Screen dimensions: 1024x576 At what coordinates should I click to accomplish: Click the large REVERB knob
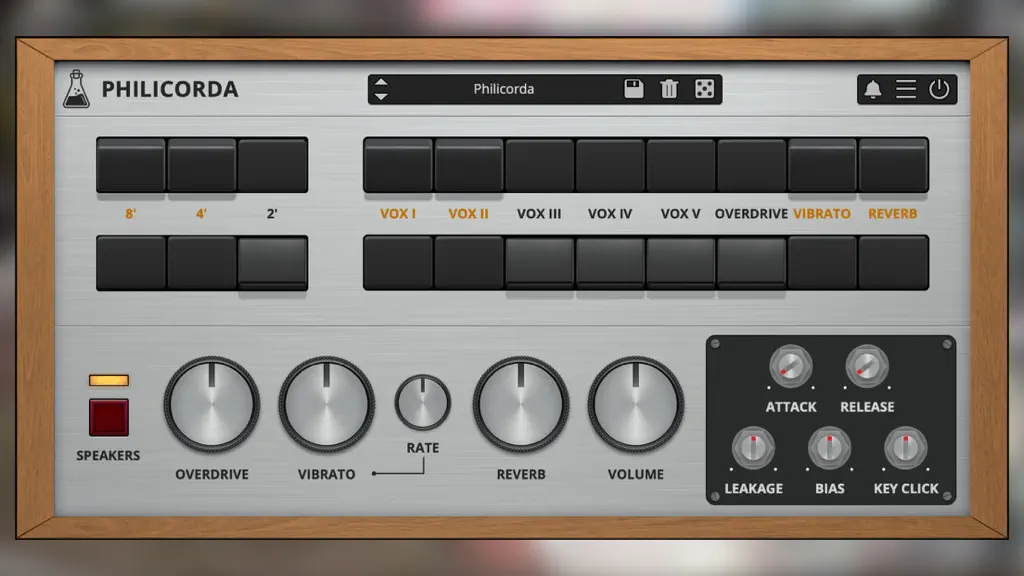[520, 404]
